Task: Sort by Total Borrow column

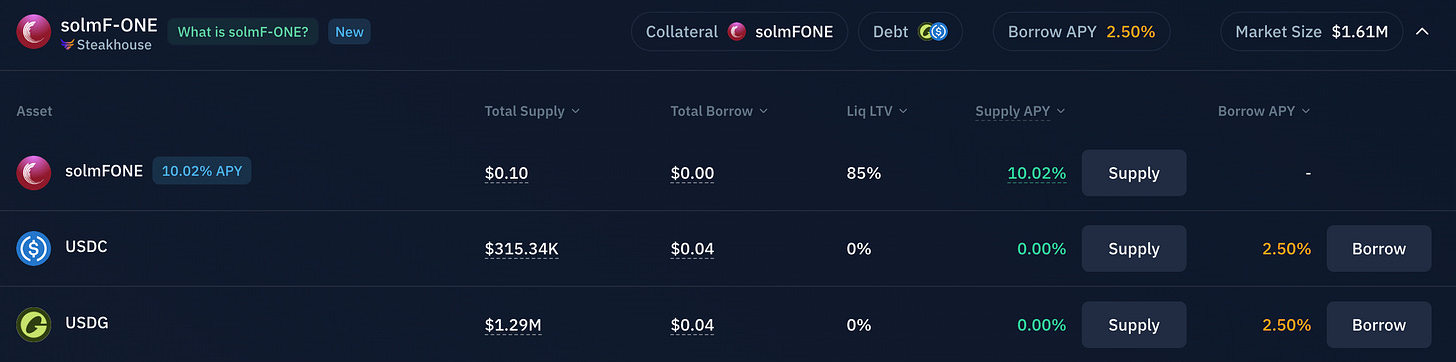Action: point(720,111)
